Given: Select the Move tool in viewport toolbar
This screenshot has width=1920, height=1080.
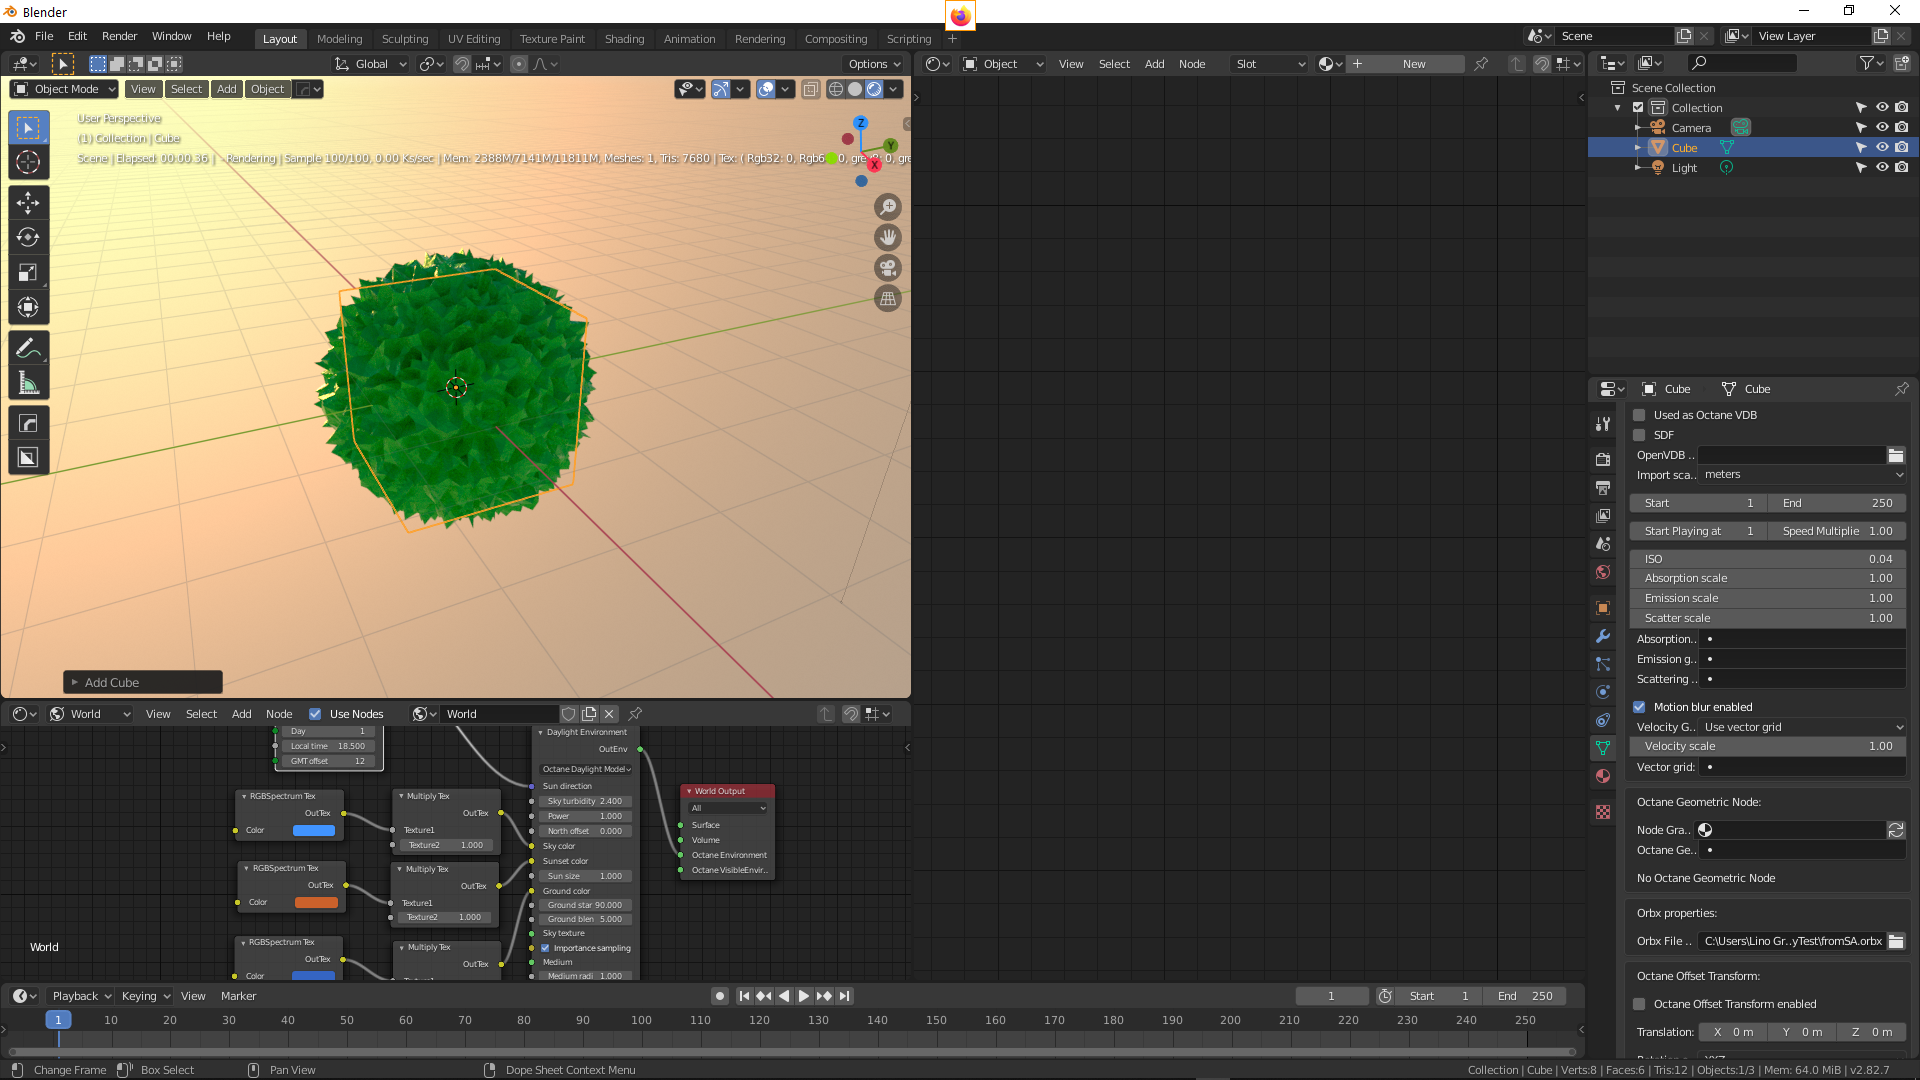Looking at the screenshot, I should 28,203.
